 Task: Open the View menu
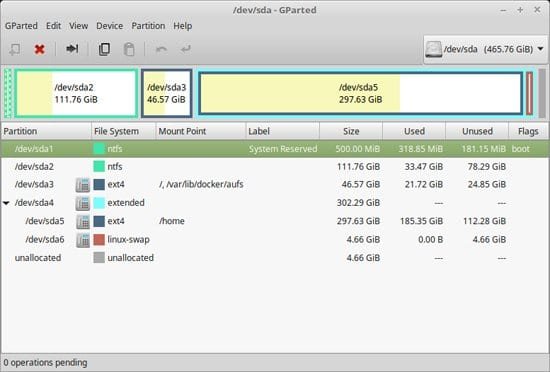[x=78, y=26]
